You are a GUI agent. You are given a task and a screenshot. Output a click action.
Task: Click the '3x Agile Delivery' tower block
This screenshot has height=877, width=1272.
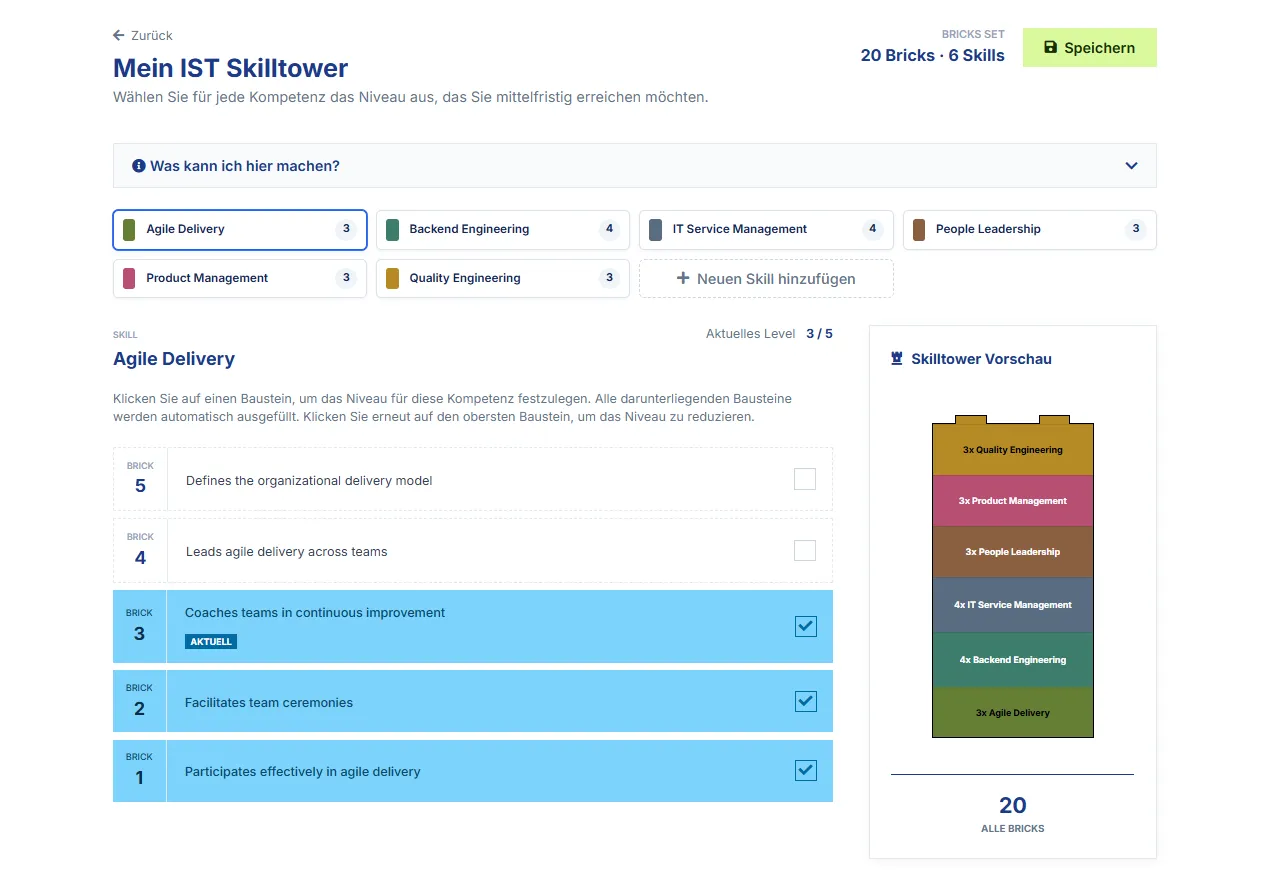coord(1013,713)
